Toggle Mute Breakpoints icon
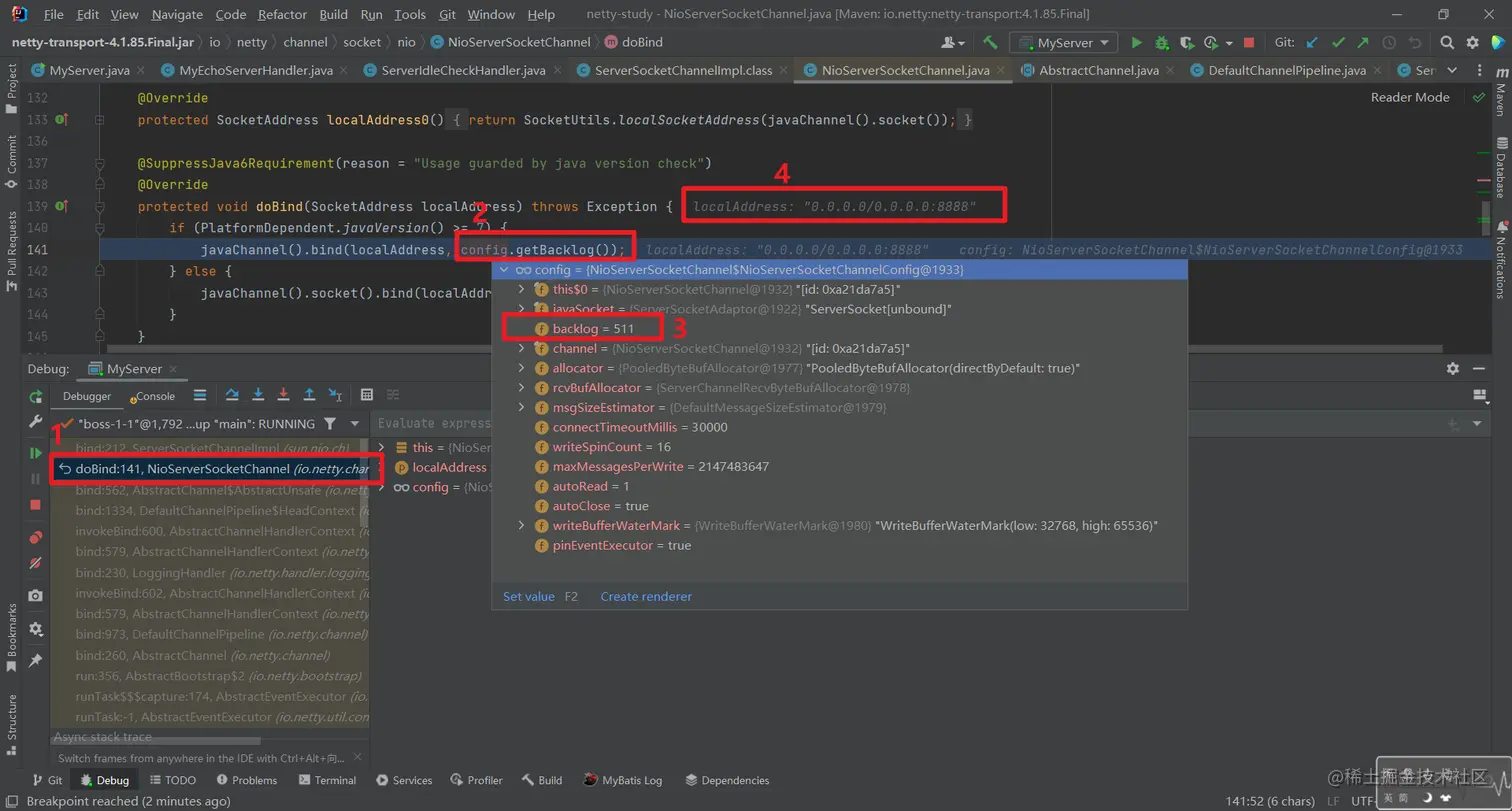The height and width of the screenshot is (811, 1512). pos(36,563)
